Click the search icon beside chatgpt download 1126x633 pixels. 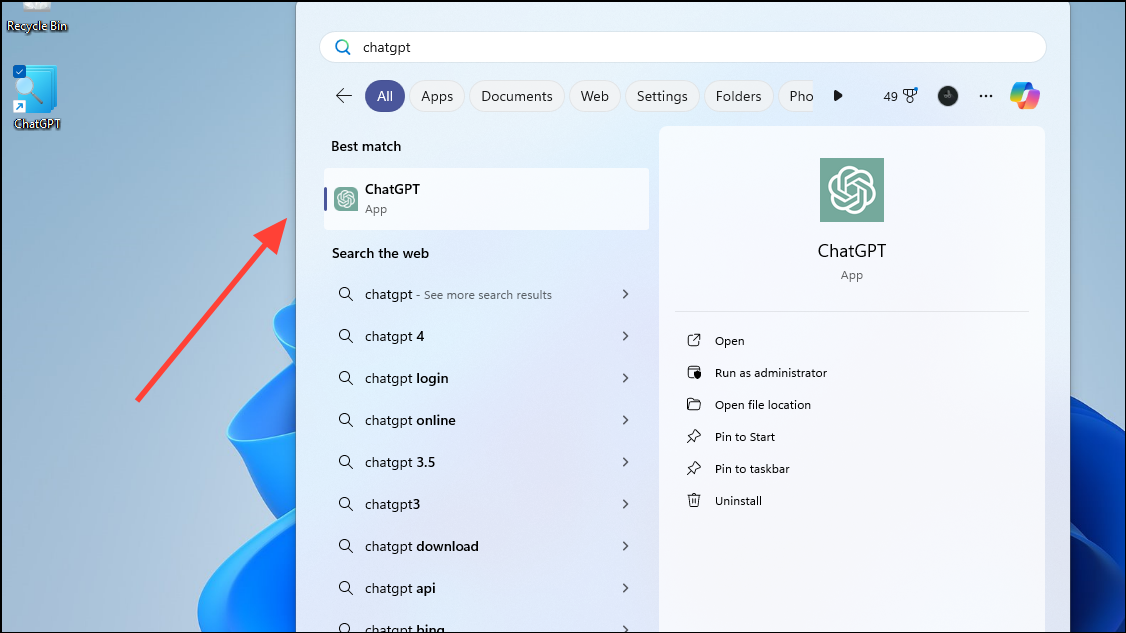345,545
